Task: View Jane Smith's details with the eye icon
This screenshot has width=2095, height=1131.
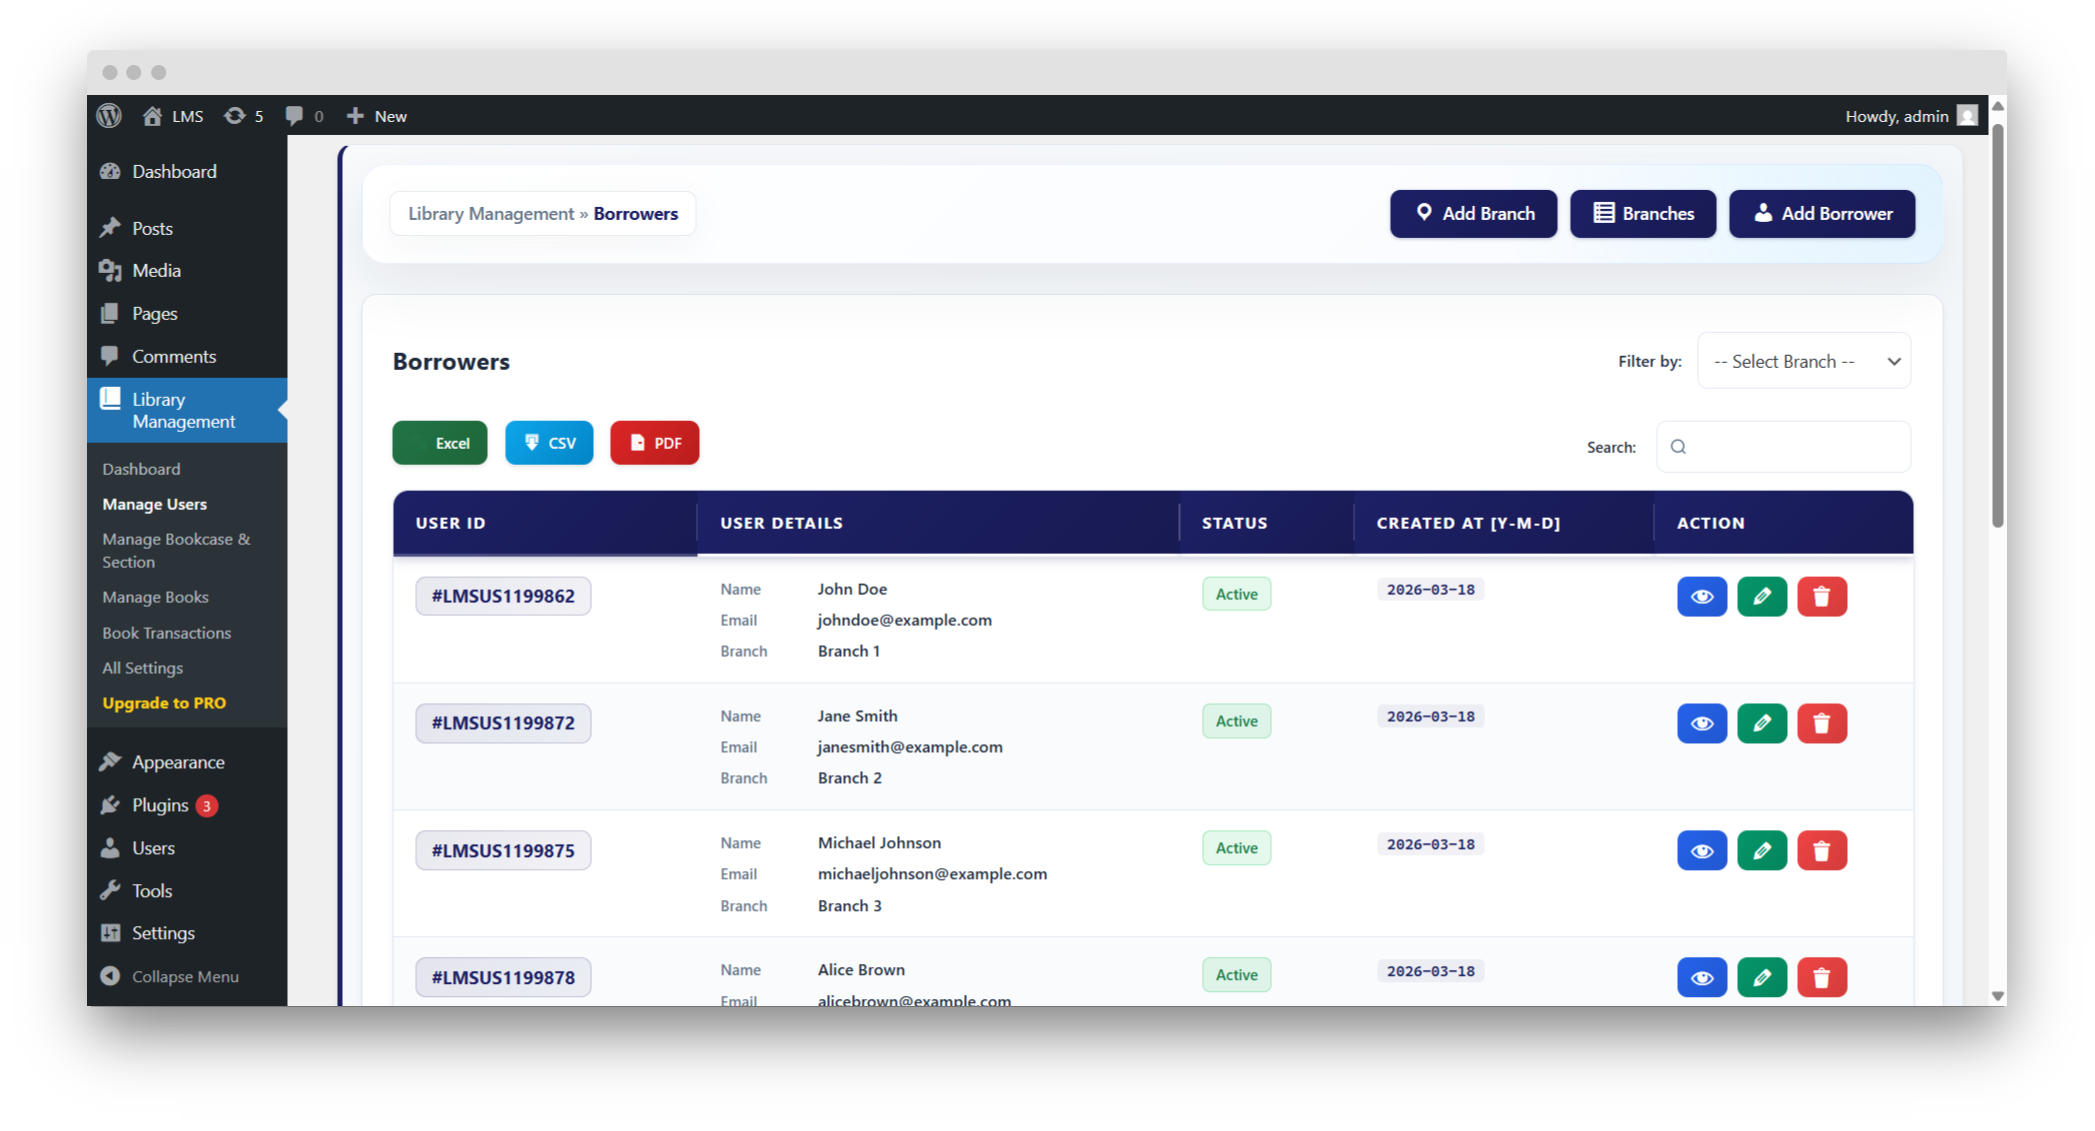Action: (x=1701, y=724)
